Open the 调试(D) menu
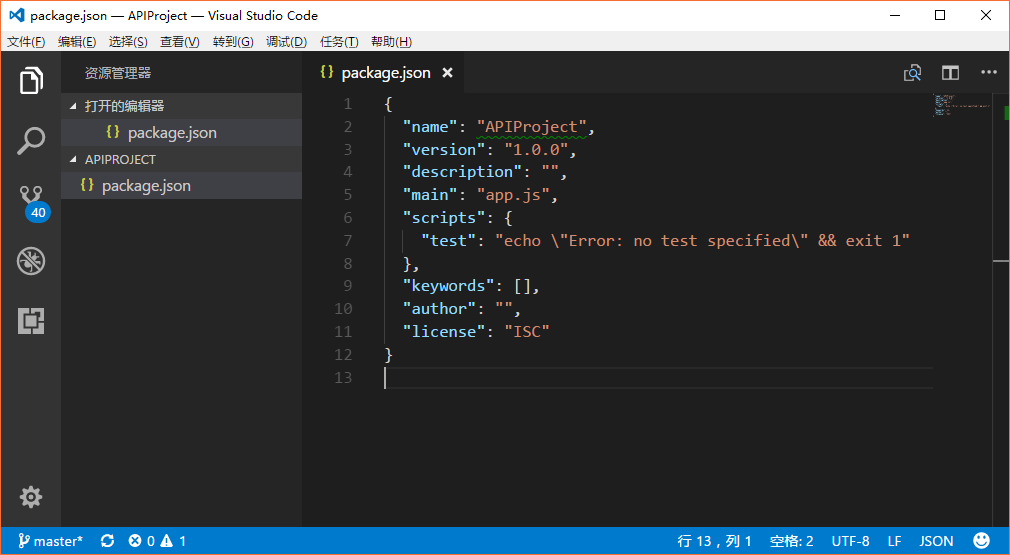The width and height of the screenshot is (1010, 555). [x=286, y=42]
